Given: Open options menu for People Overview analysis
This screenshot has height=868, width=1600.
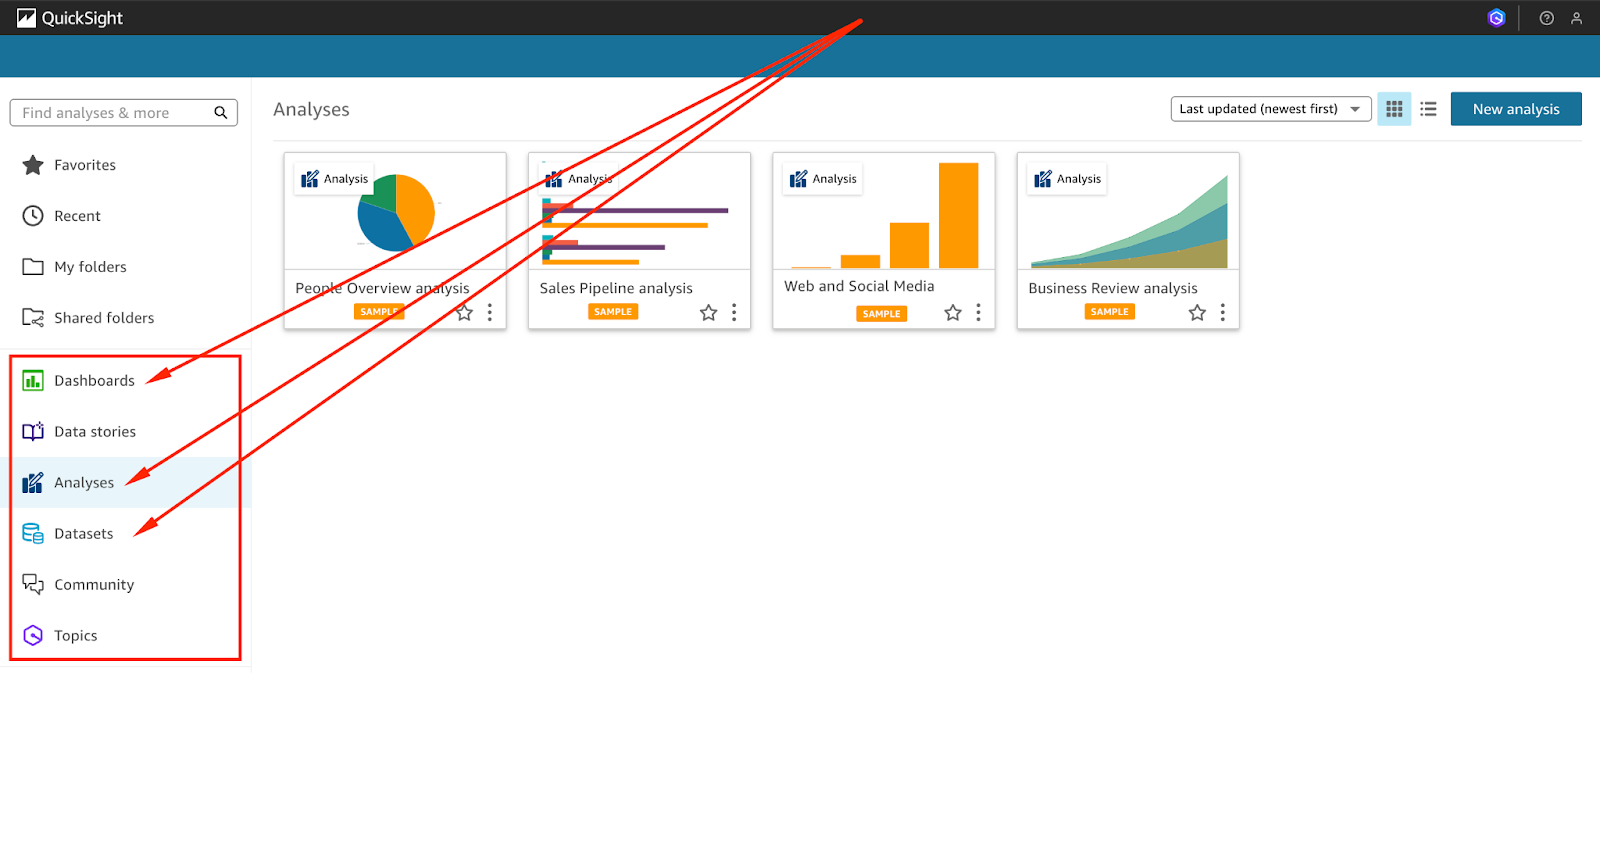Looking at the screenshot, I should (490, 313).
